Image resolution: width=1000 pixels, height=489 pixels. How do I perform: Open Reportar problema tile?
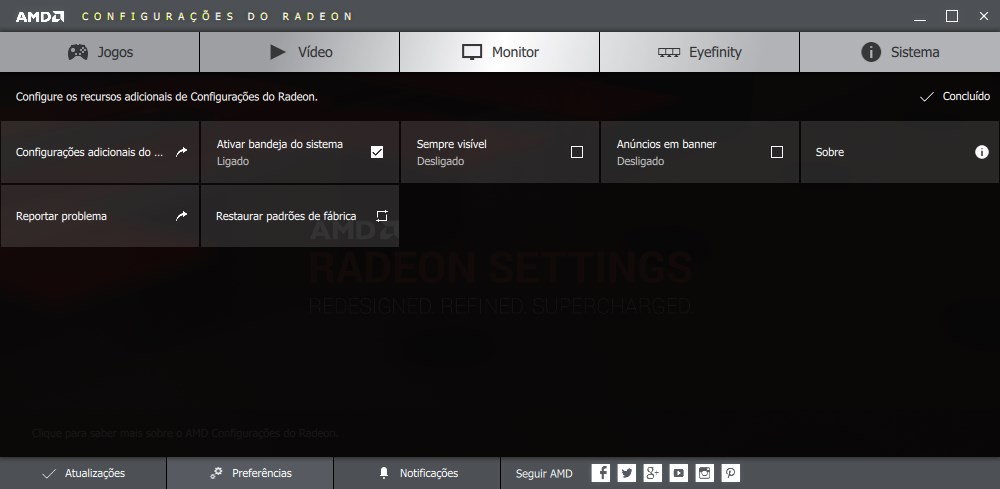pos(99,216)
